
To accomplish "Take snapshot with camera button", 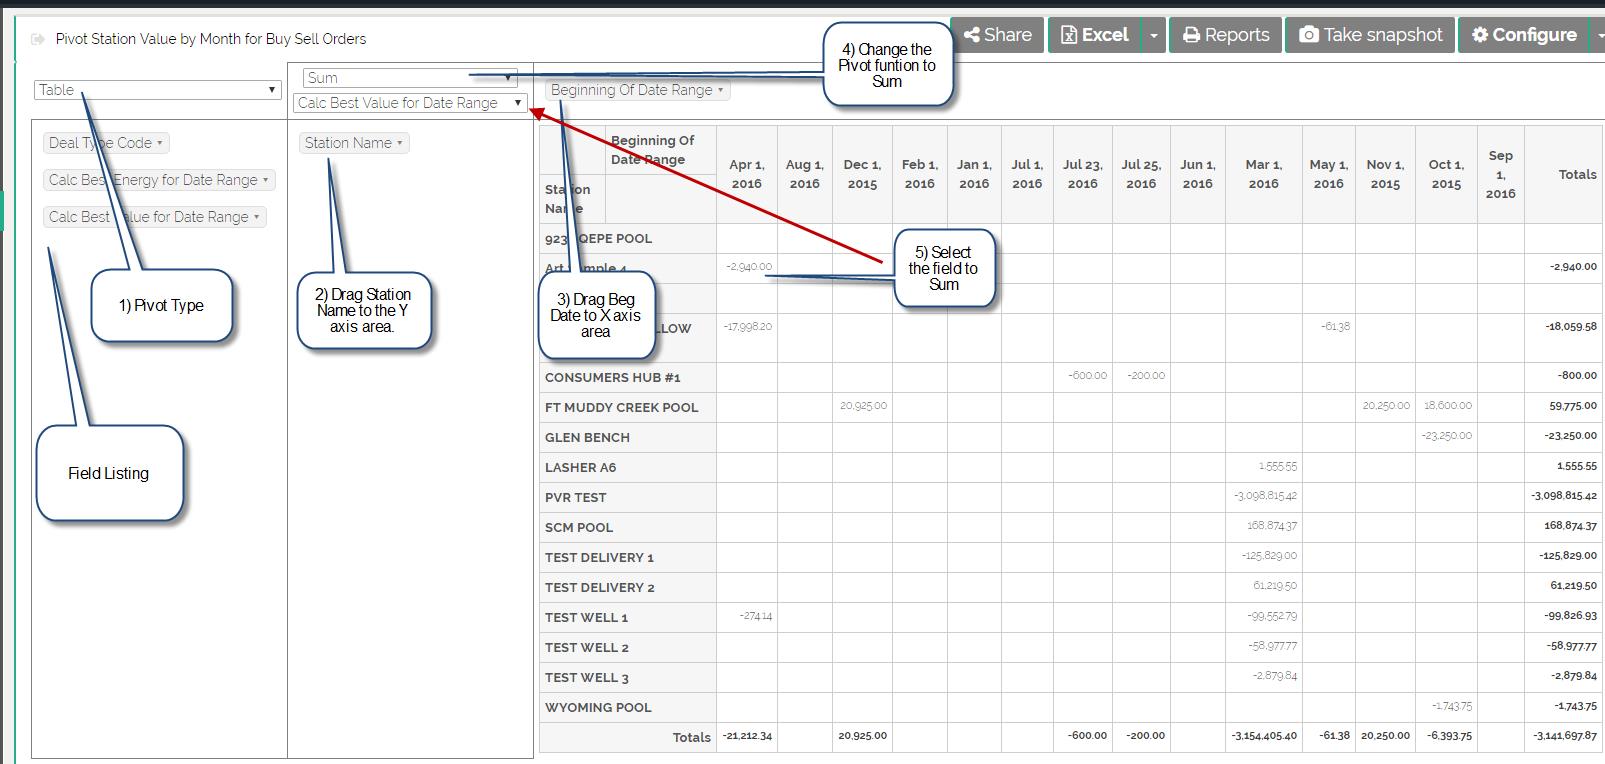I will point(1370,35).
